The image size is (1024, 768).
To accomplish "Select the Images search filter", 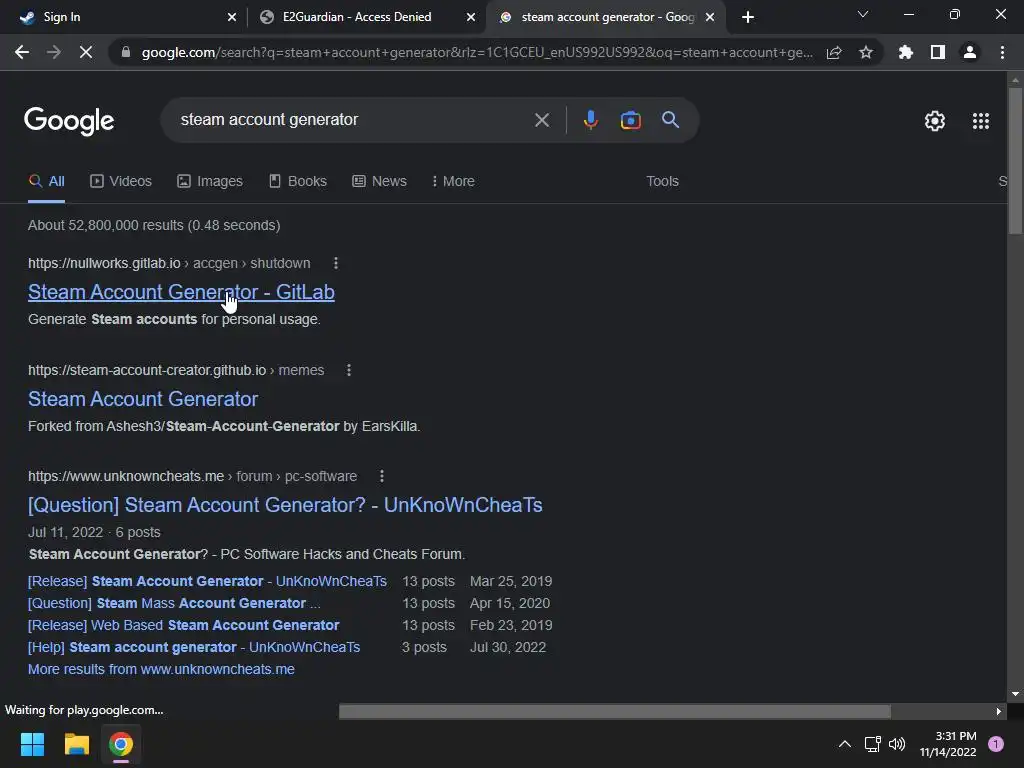I will point(210,182).
